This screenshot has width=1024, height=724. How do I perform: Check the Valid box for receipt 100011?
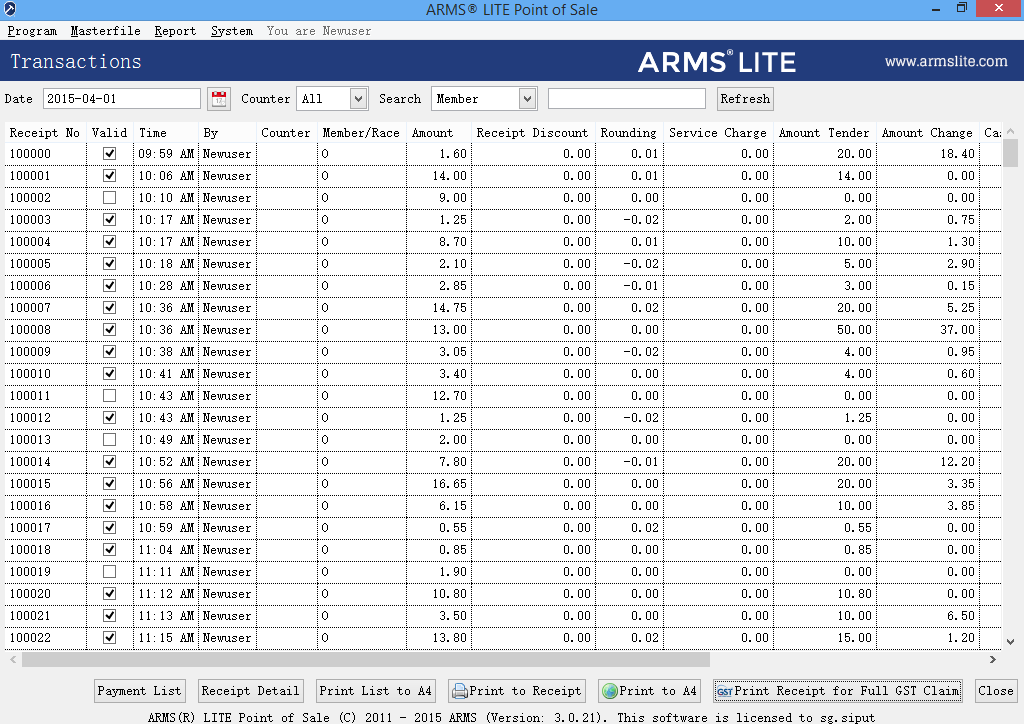click(109, 395)
